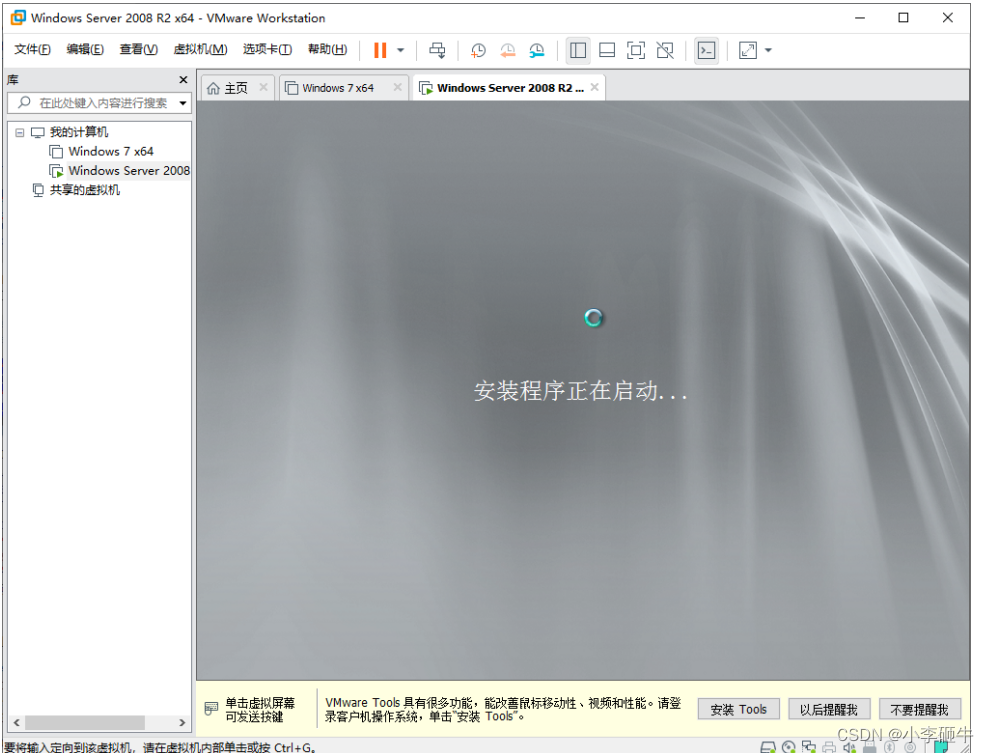Image resolution: width=989 pixels, height=753 pixels.
Task: Toggle the library sidebar view icon
Action: click(578, 50)
